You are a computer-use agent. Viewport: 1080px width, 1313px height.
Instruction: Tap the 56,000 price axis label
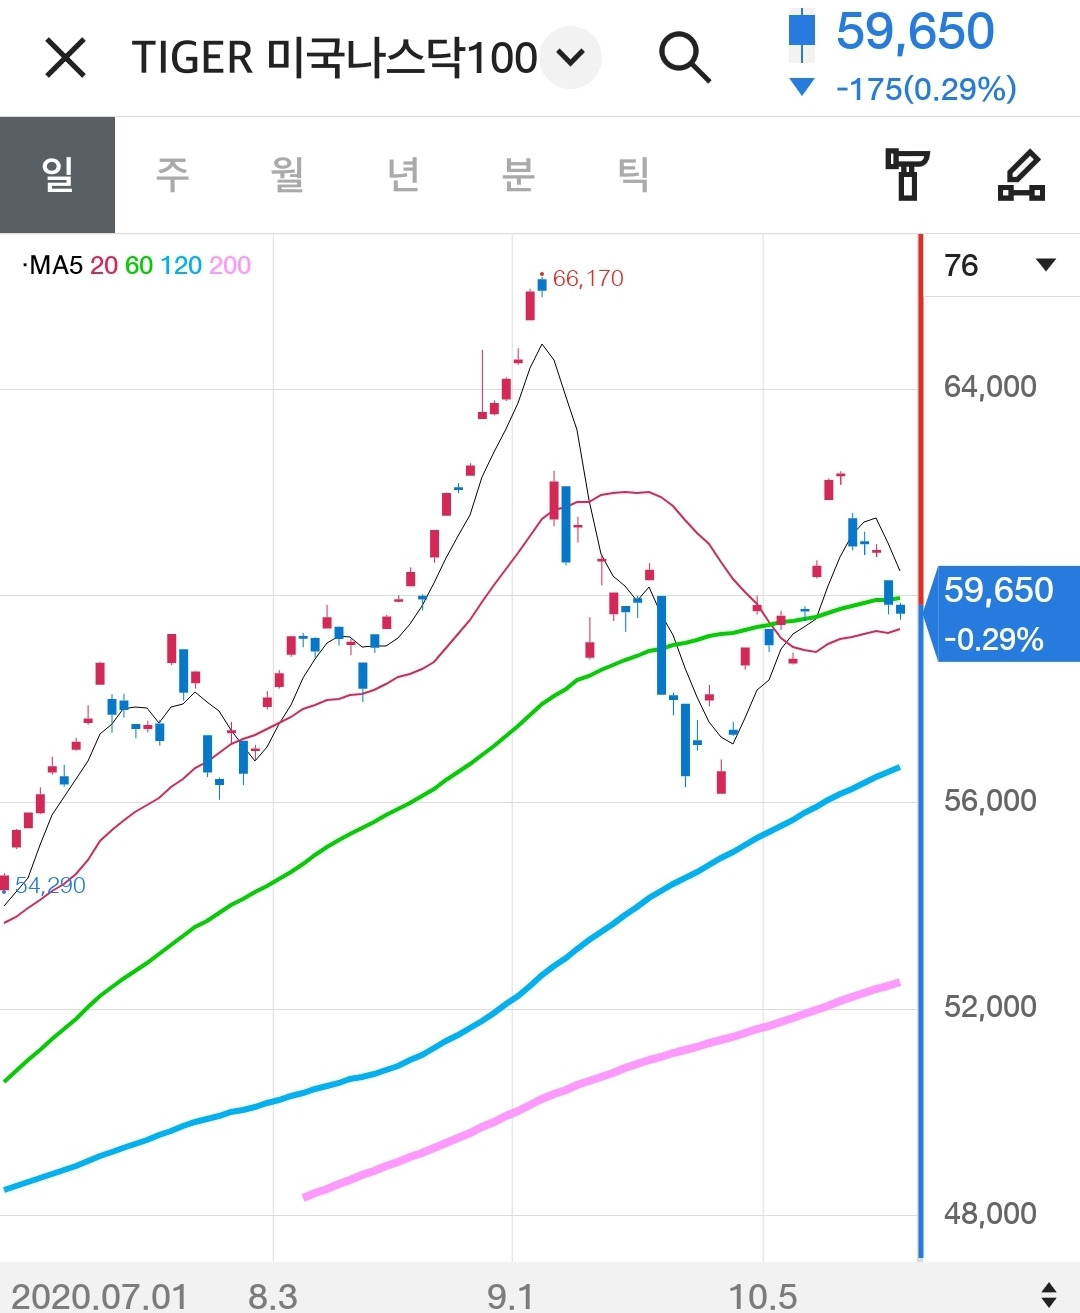[x=990, y=800]
